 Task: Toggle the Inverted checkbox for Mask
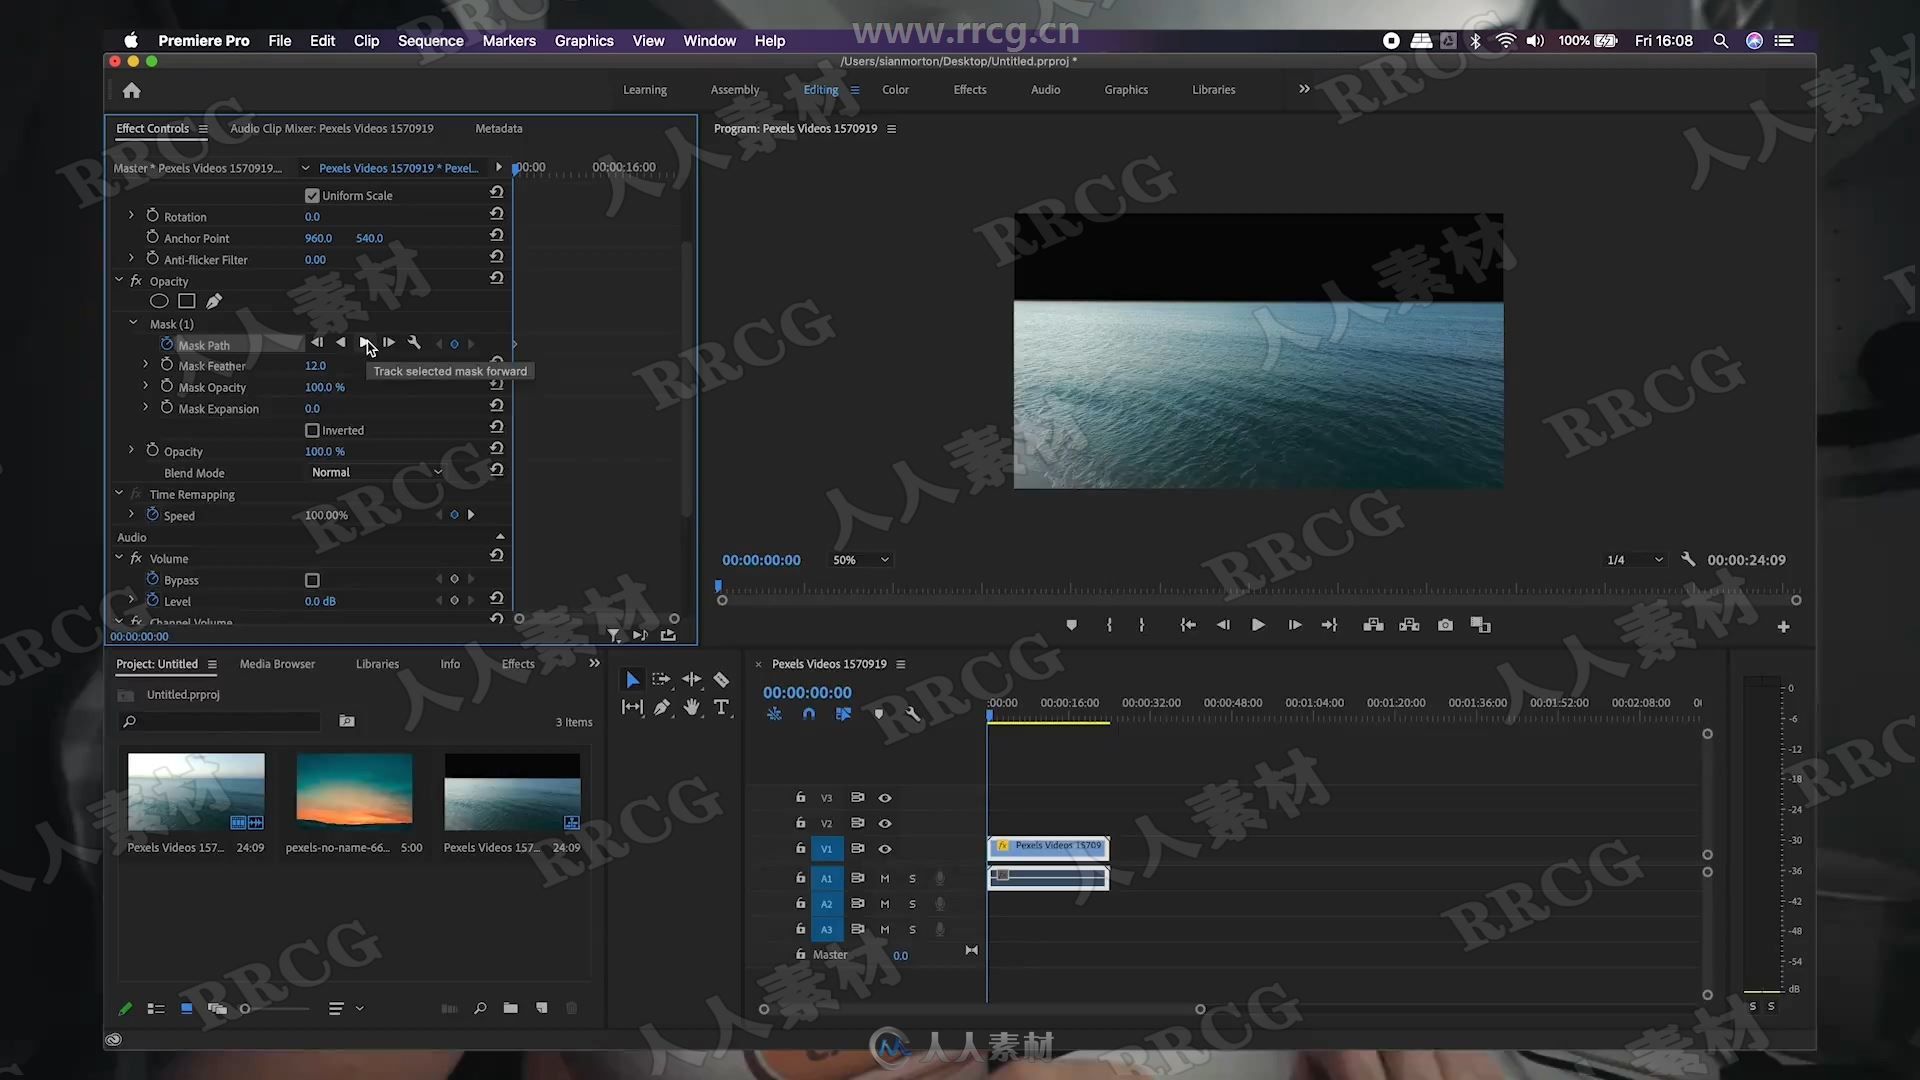313,429
